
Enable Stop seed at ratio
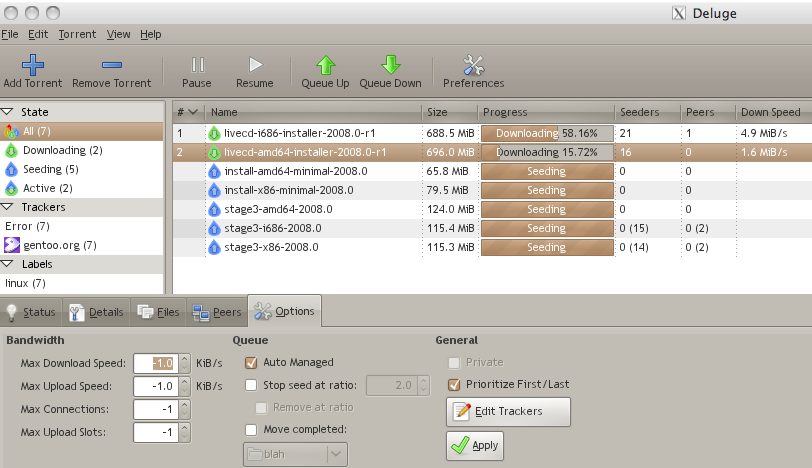[251, 385]
